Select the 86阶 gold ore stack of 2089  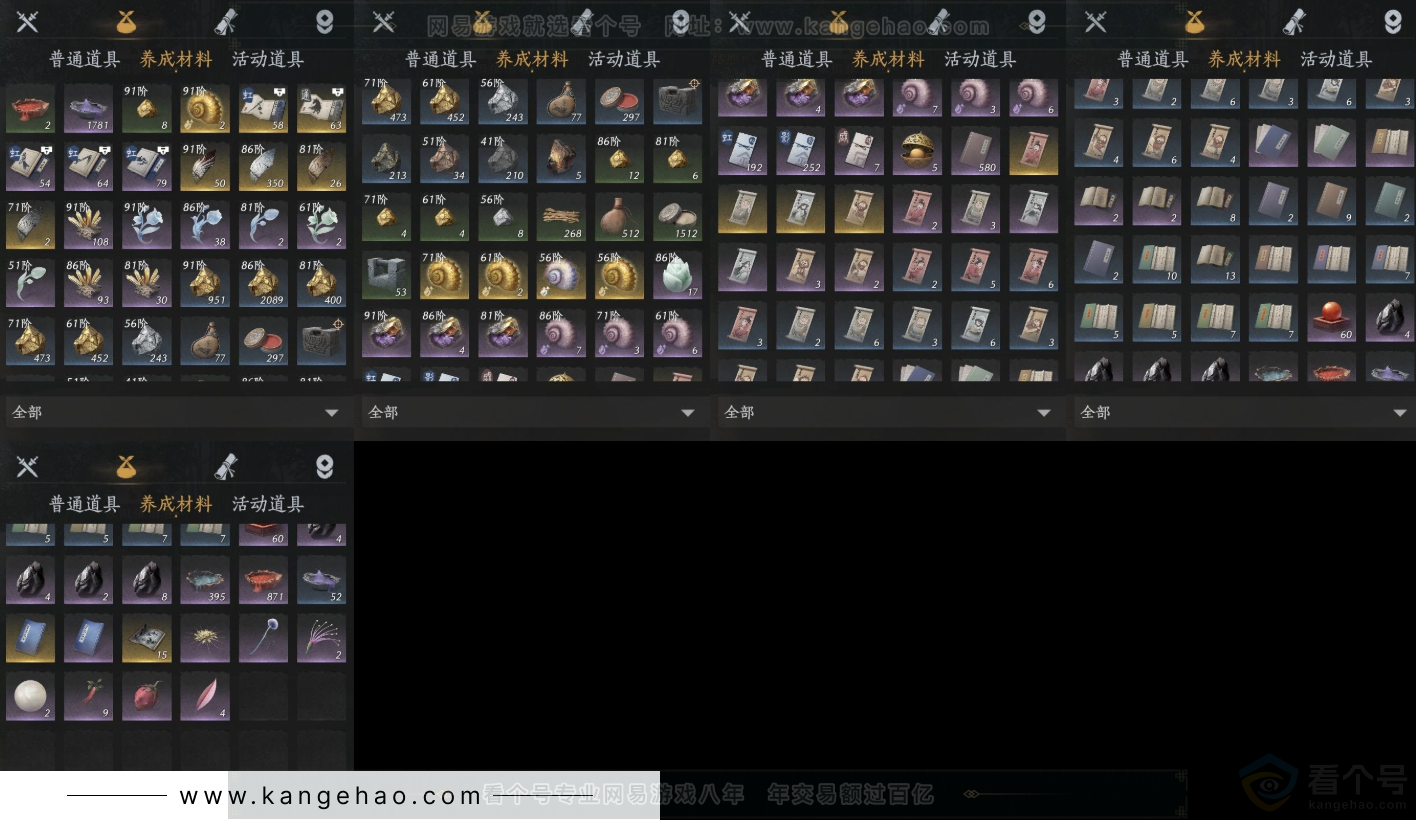[263, 283]
